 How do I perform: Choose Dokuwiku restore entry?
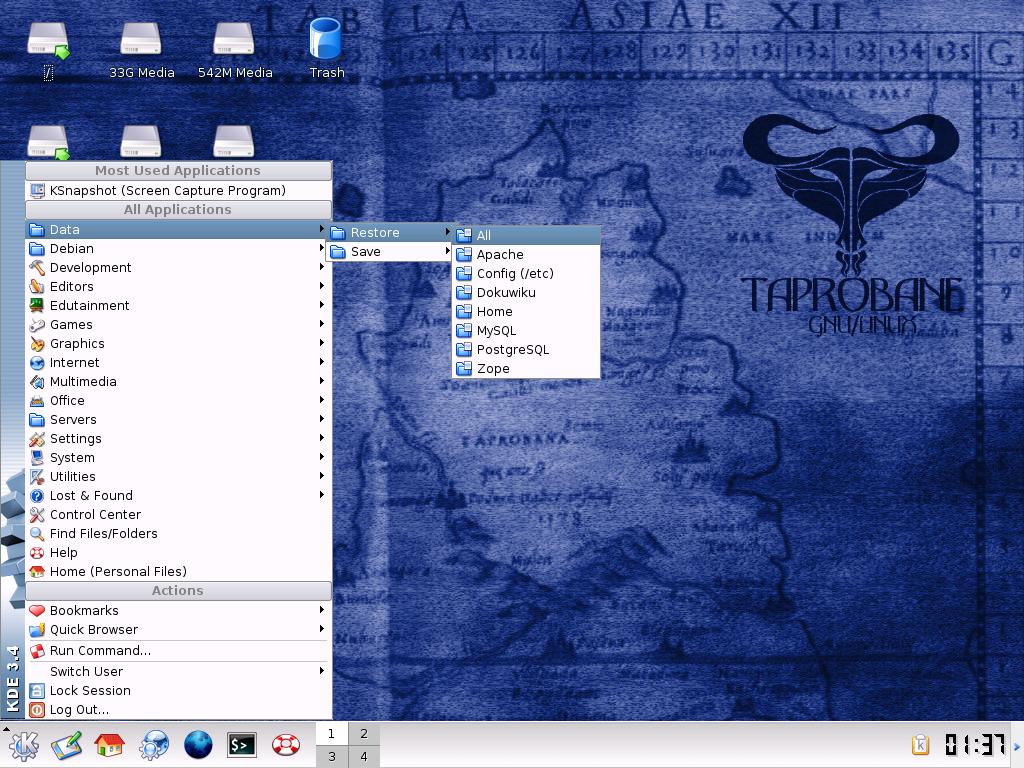pos(526,293)
